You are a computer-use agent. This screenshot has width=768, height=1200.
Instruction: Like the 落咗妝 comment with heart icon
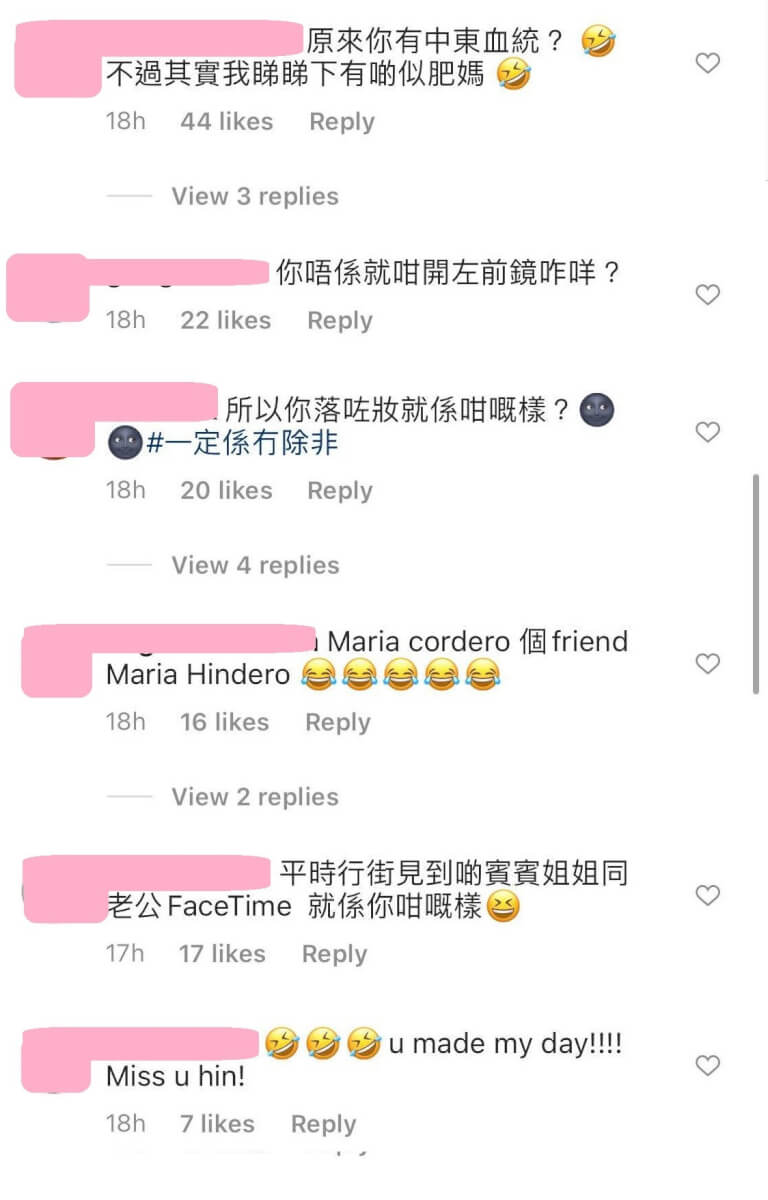[707, 432]
